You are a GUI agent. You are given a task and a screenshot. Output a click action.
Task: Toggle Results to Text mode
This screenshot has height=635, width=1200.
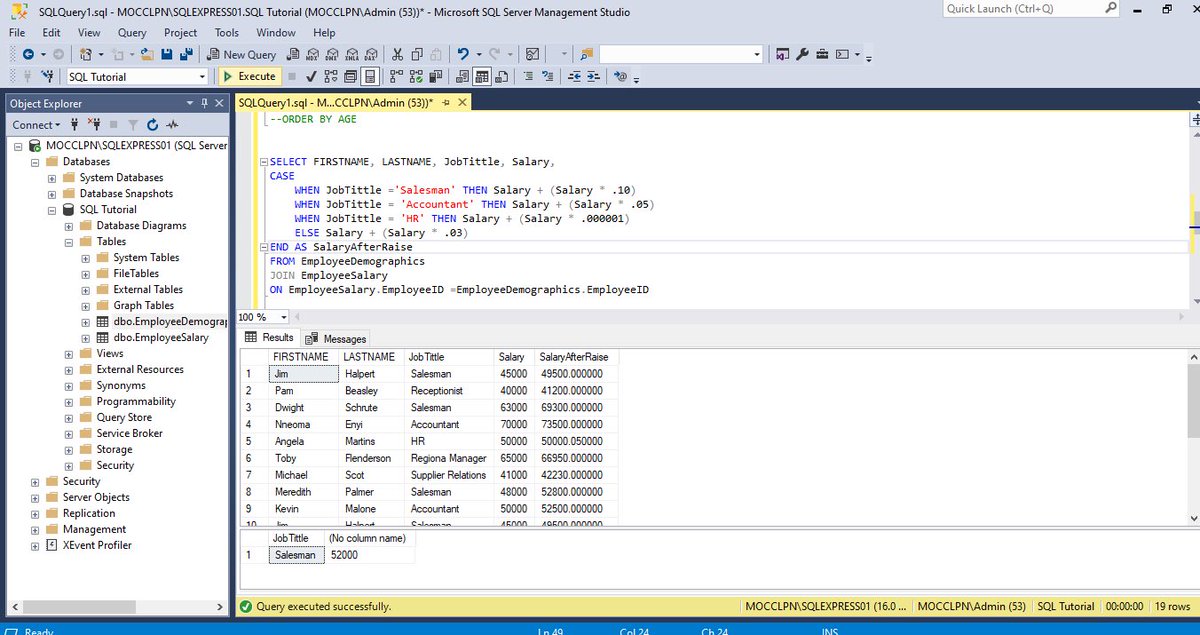point(462,77)
